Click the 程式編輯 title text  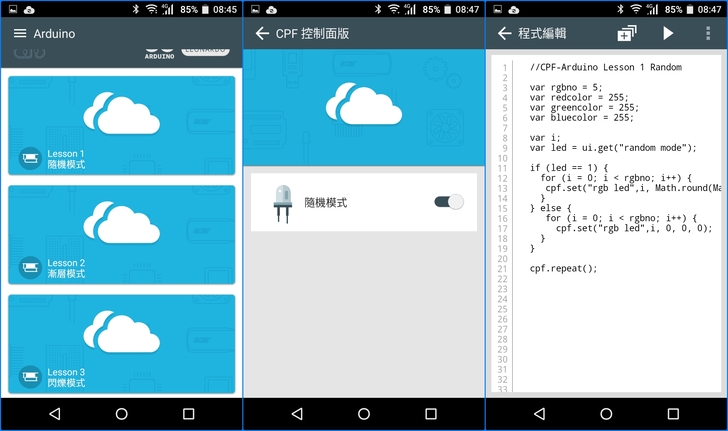point(542,33)
